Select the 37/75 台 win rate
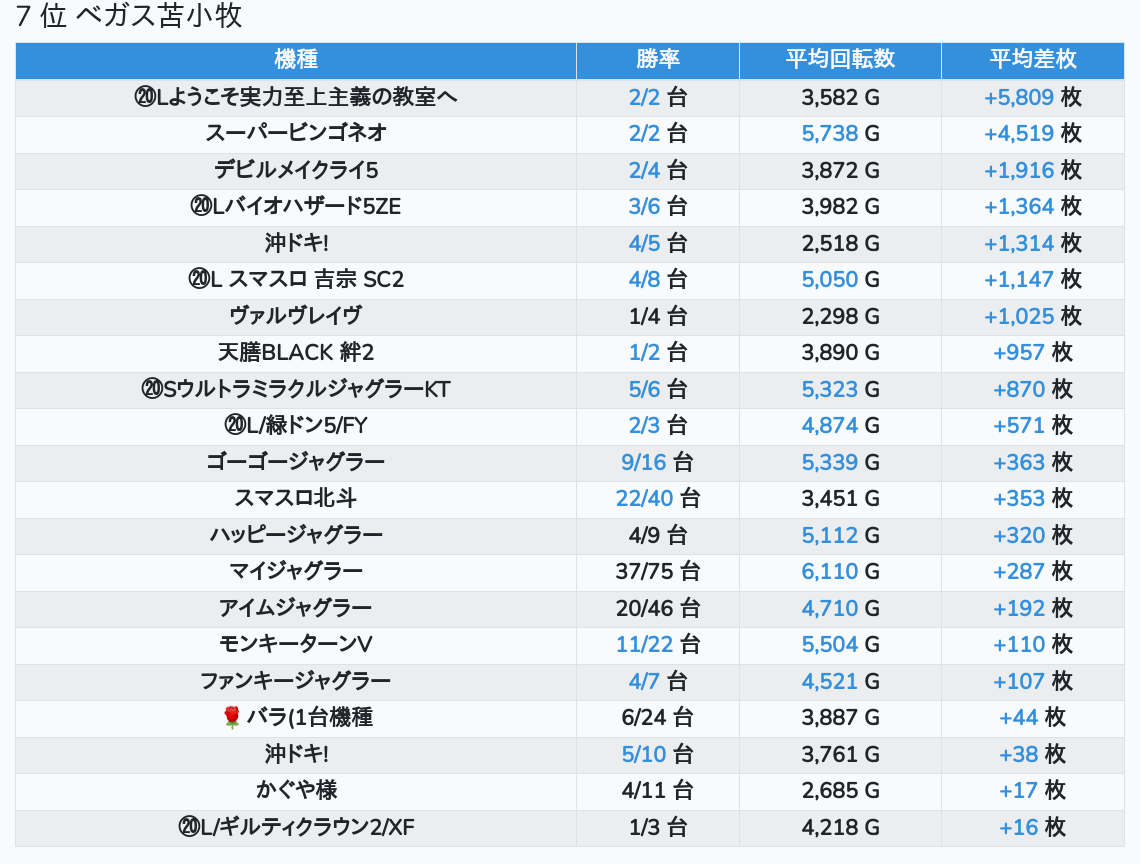This screenshot has width=1140, height=864. 658,572
